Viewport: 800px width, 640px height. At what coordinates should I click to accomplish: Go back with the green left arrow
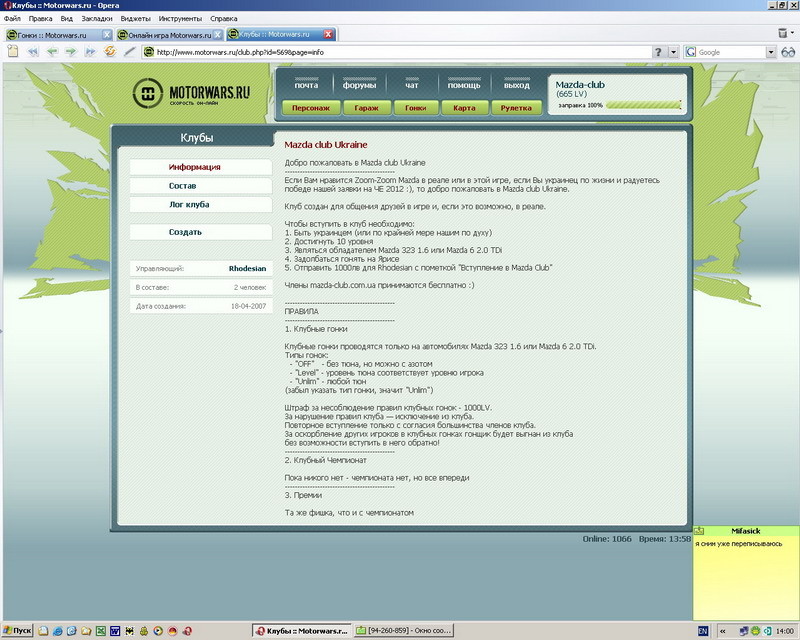pyautogui.click(x=52, y=52)
